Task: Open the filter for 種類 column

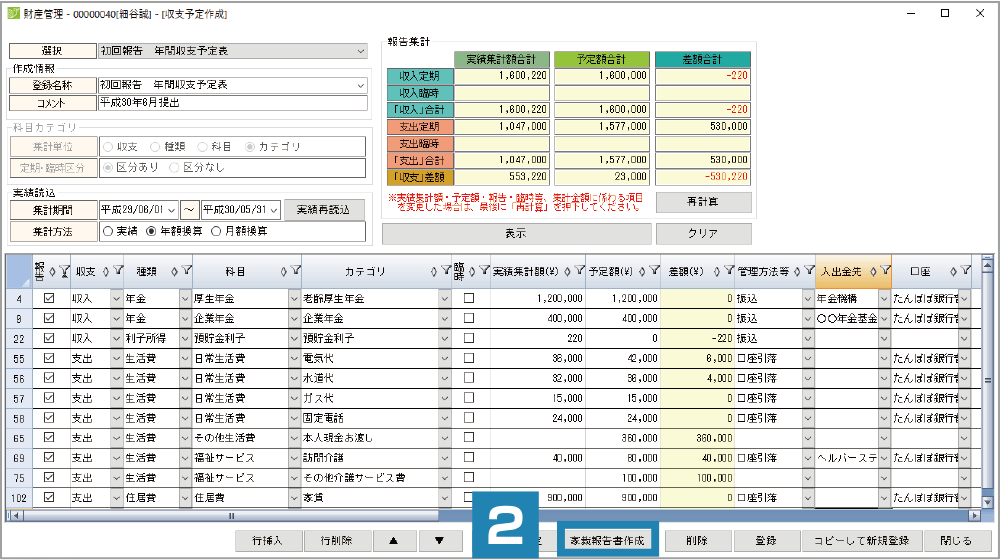Action: (185, 270)
